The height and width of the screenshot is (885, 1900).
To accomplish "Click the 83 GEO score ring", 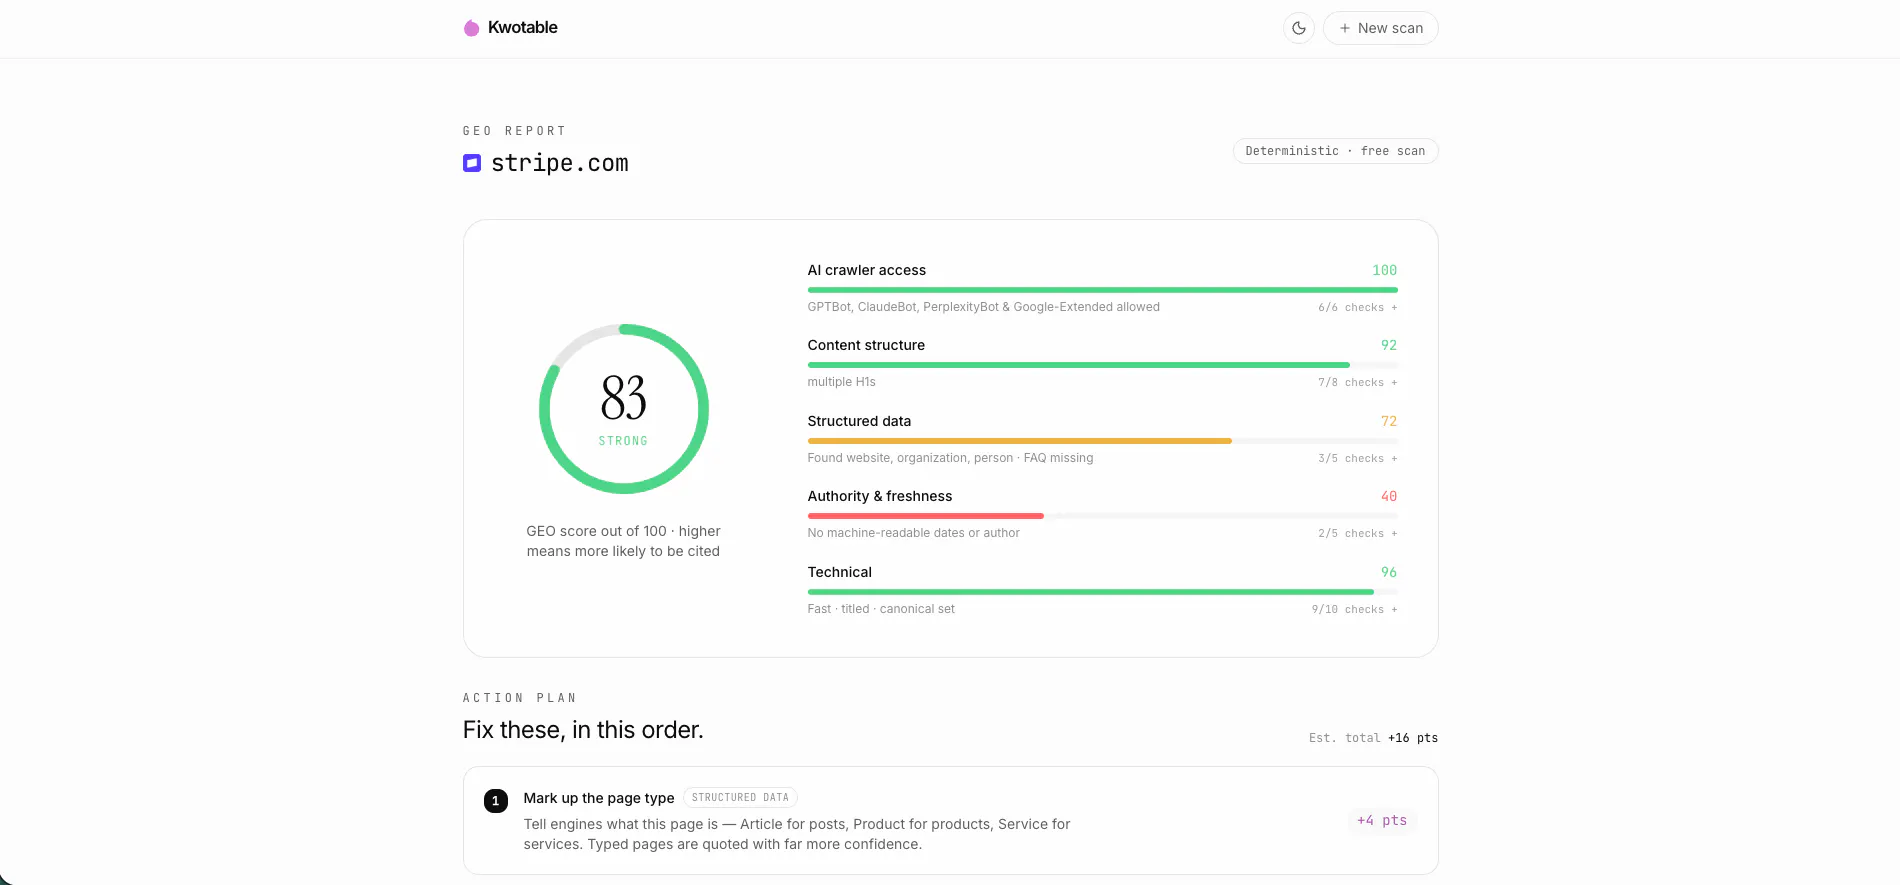I will click(624, 409).
